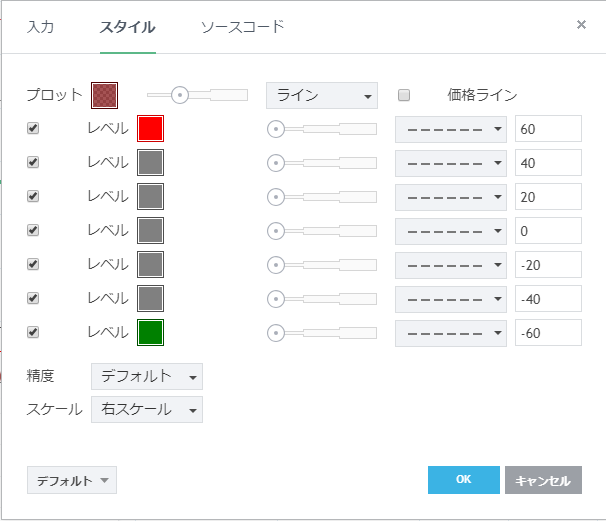Toggle the level 20 checkbox
606x521 pixels.
tap(33, 197)
